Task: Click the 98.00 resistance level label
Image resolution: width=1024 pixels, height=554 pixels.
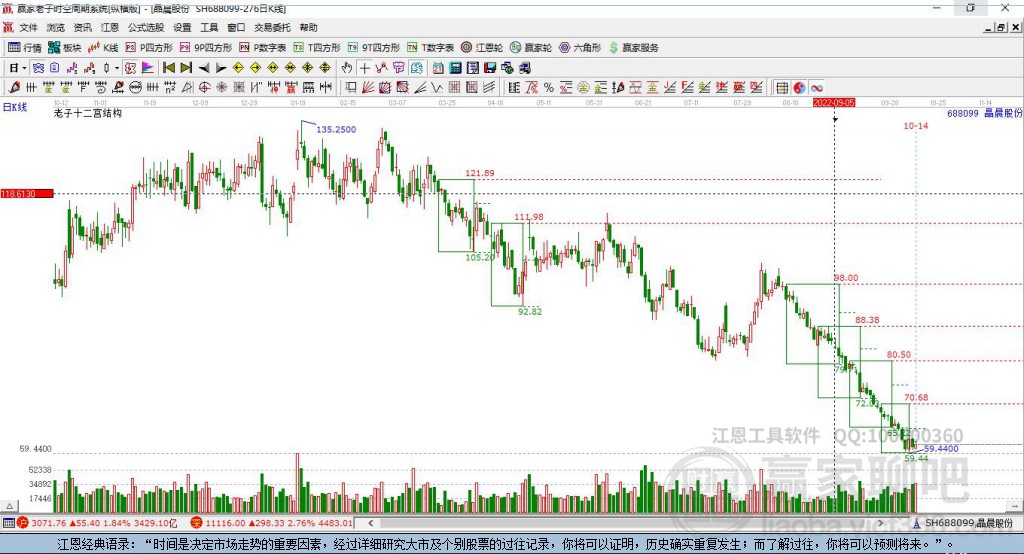Action: (x=846, y=278)
